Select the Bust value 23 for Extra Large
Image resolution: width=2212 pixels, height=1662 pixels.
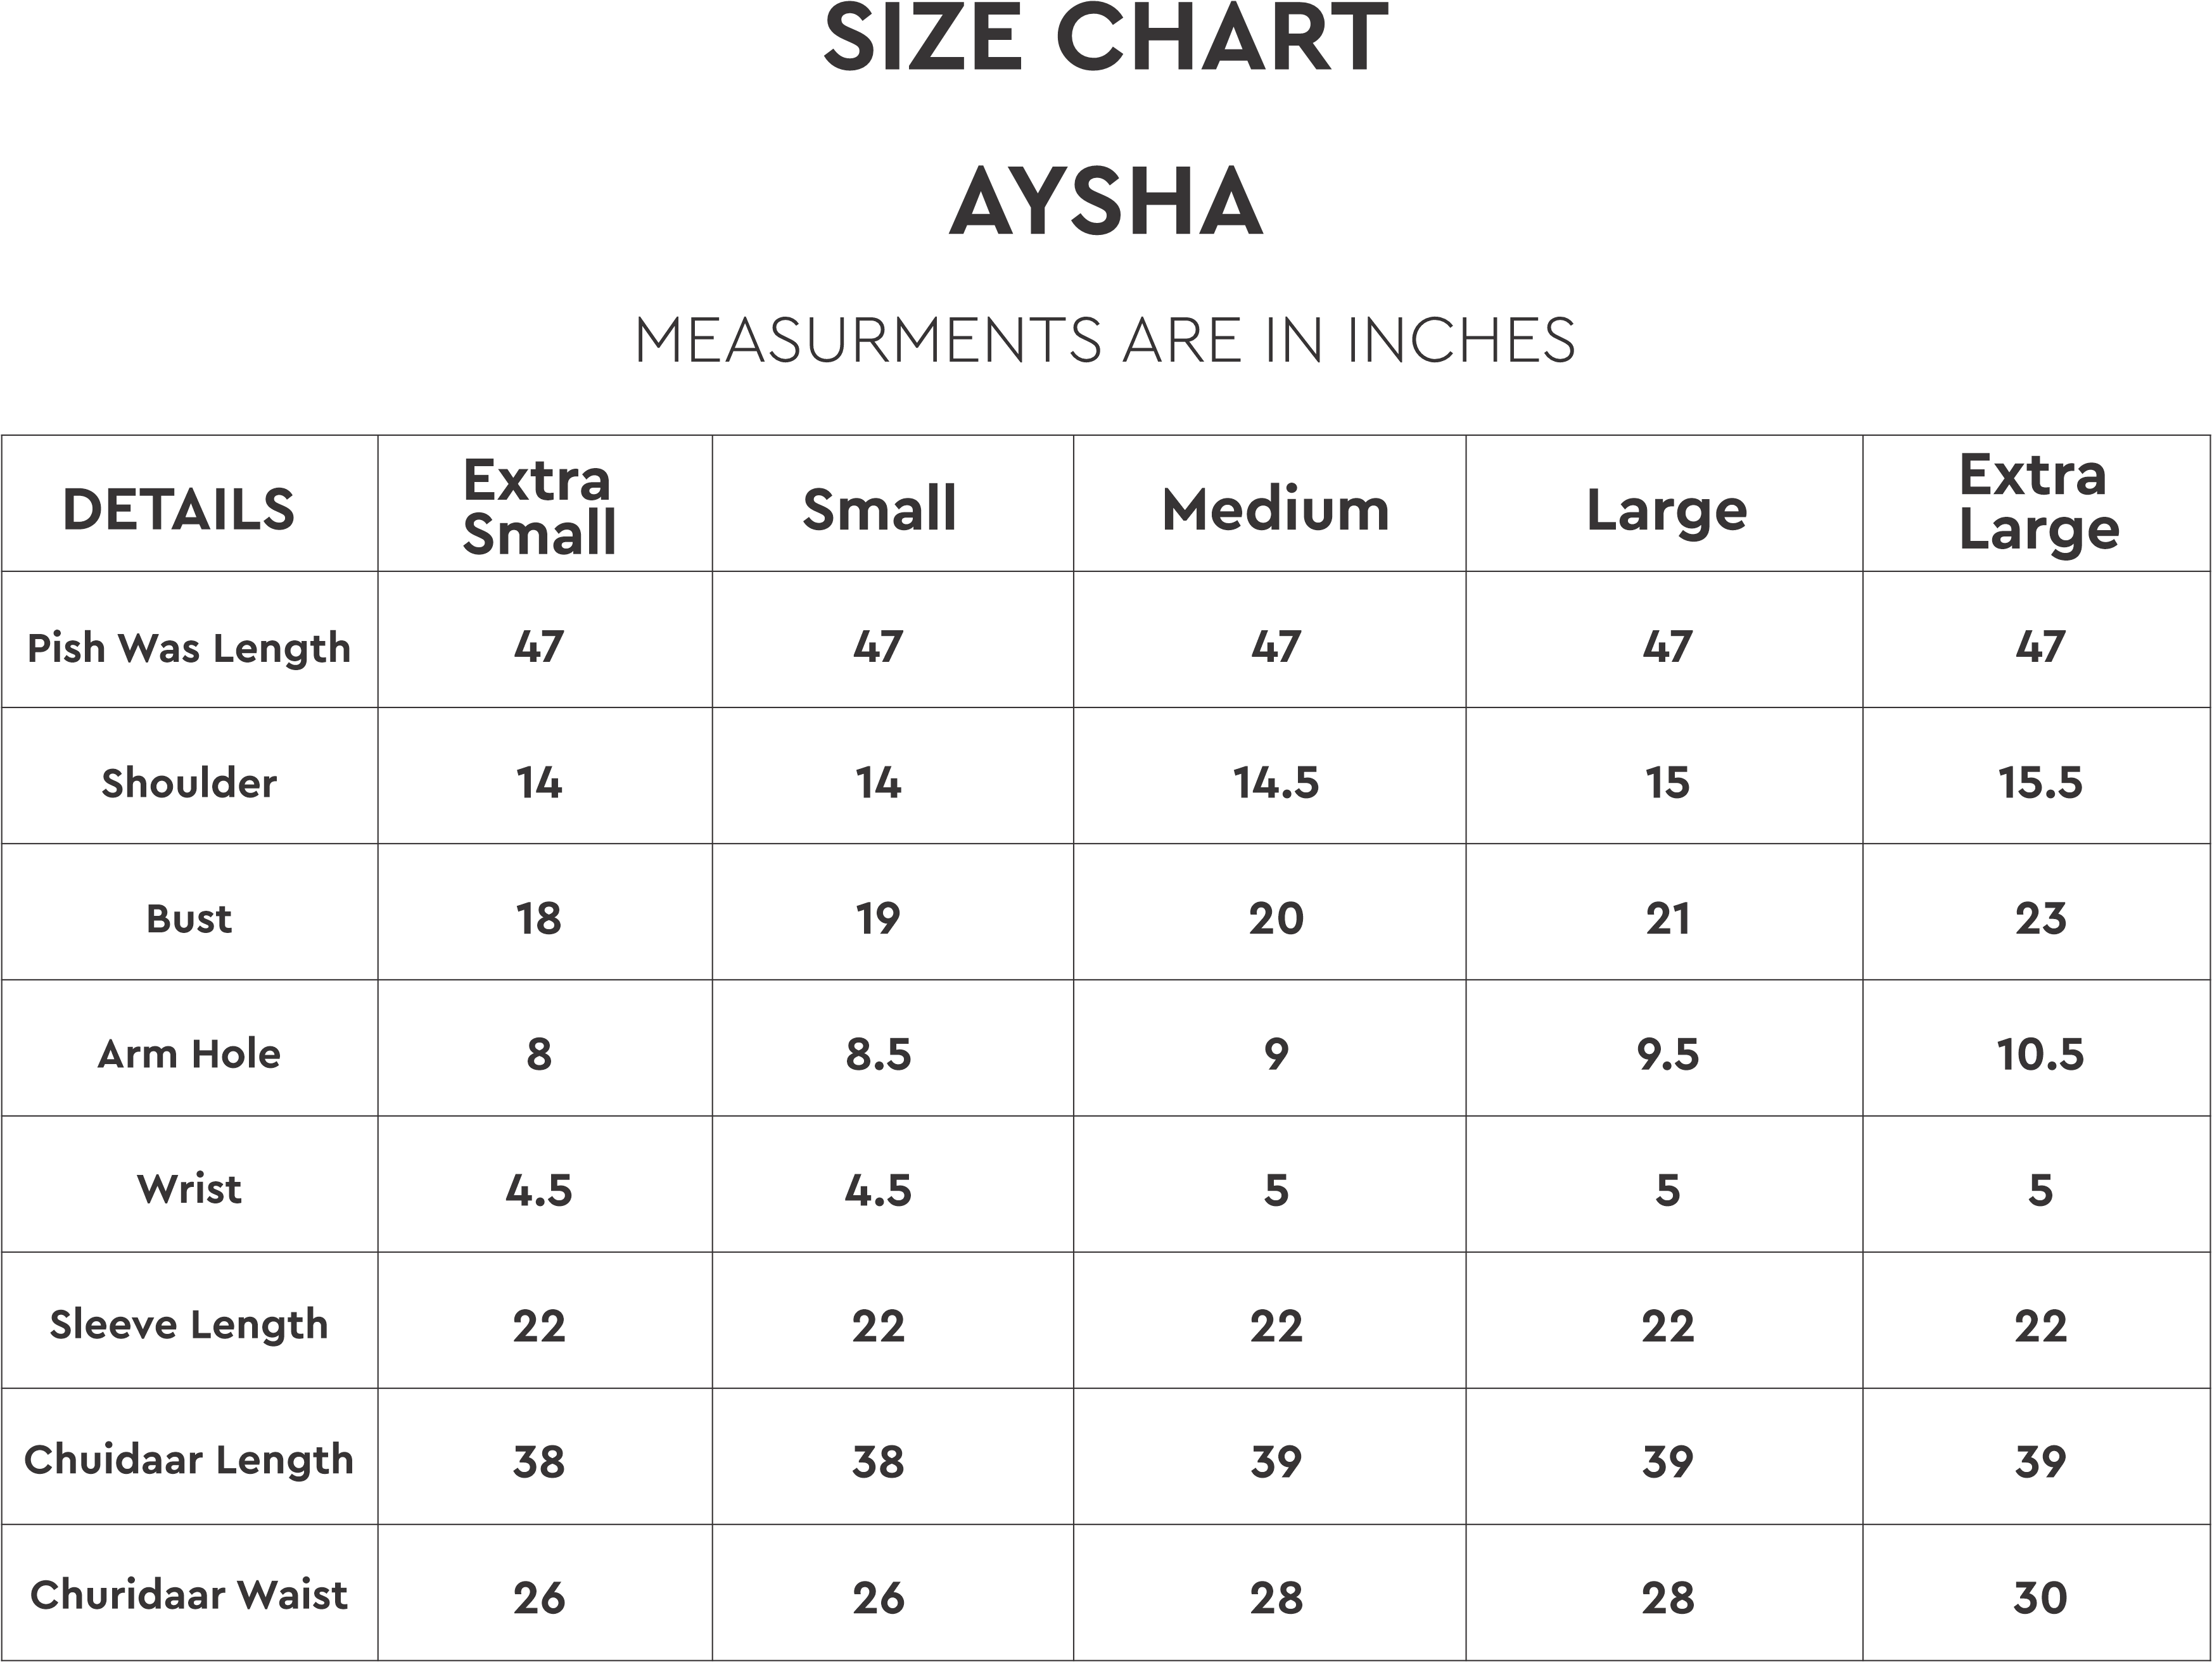pos(2040,919)
